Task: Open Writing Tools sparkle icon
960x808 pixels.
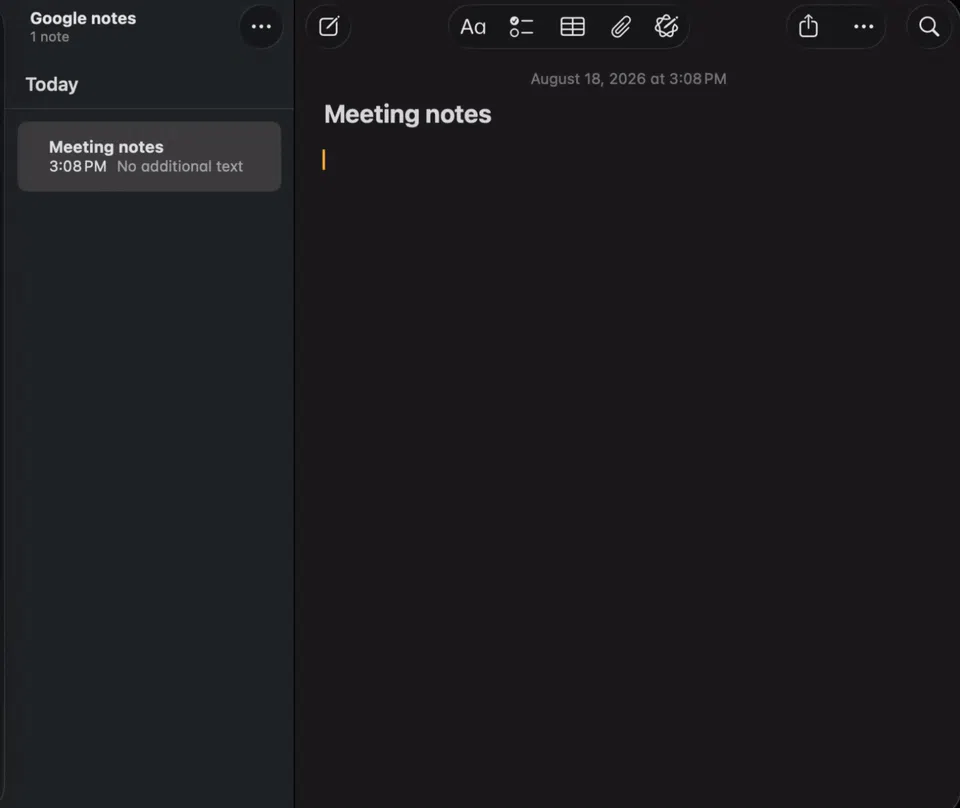Action: tap(666, 27)
